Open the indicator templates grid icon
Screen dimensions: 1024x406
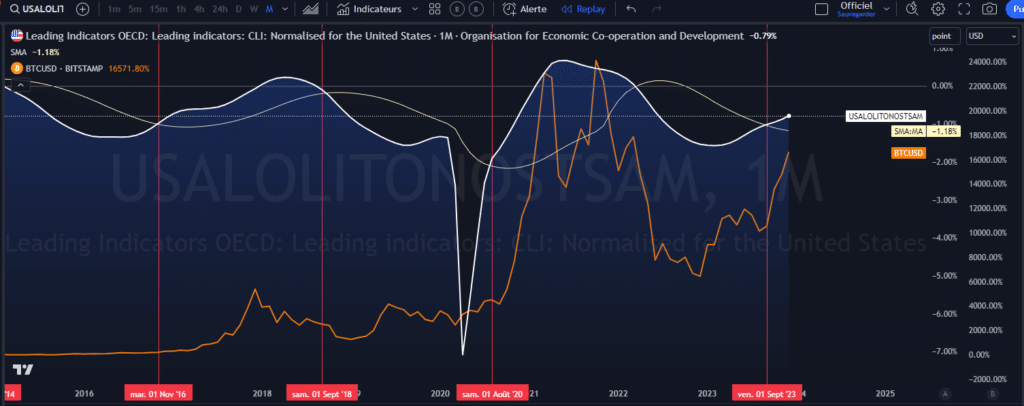pos(435,9)
